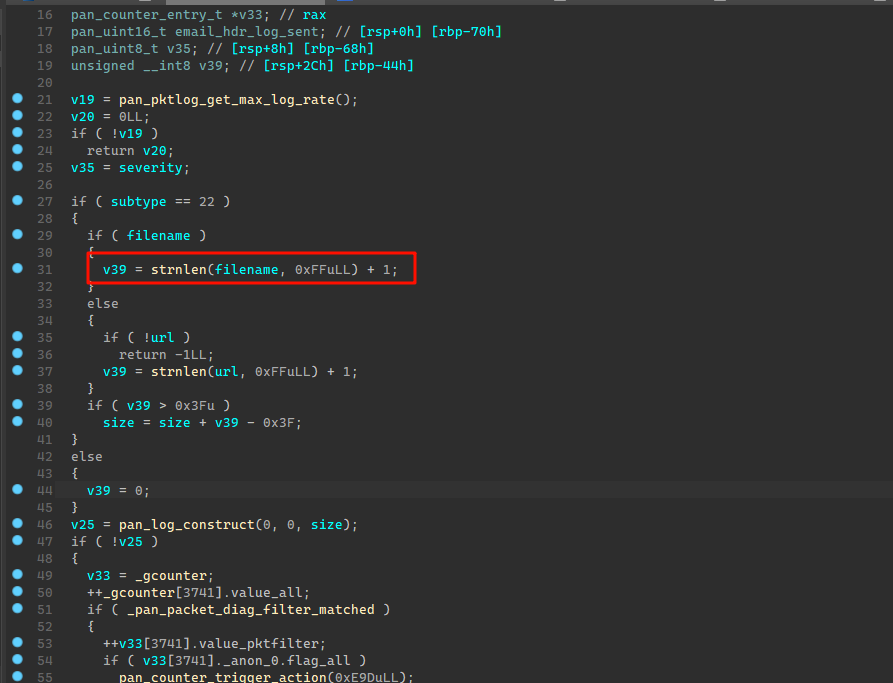Click v39 on line 44

pos(99,491)
